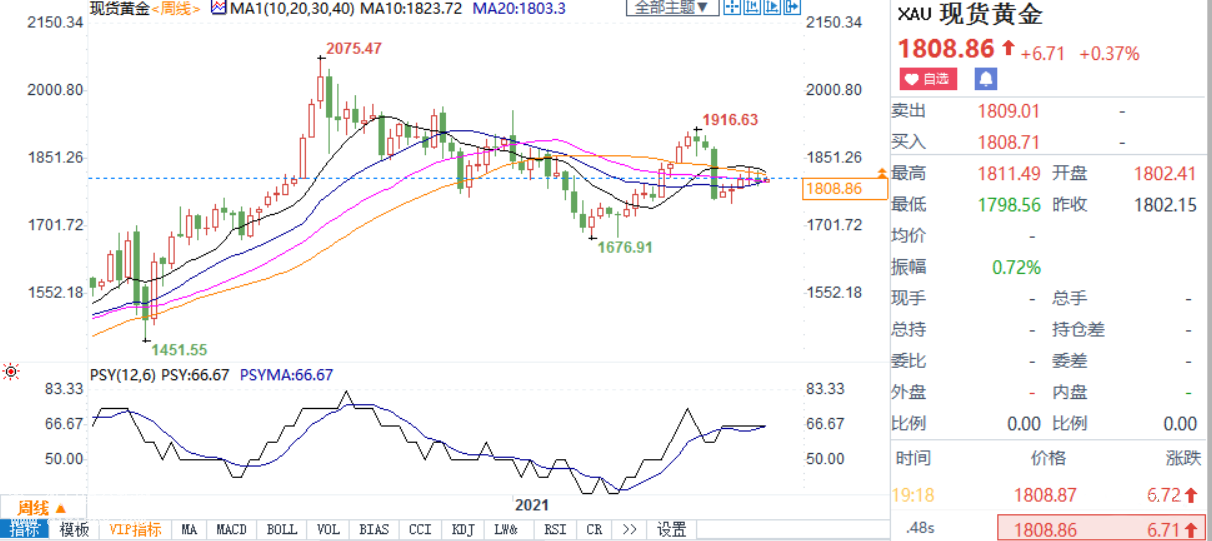Image resolution: width=1212 pixels, height=541 pixels.
Task: Click the 设置 settings button
Action: [x=671, y=530]
